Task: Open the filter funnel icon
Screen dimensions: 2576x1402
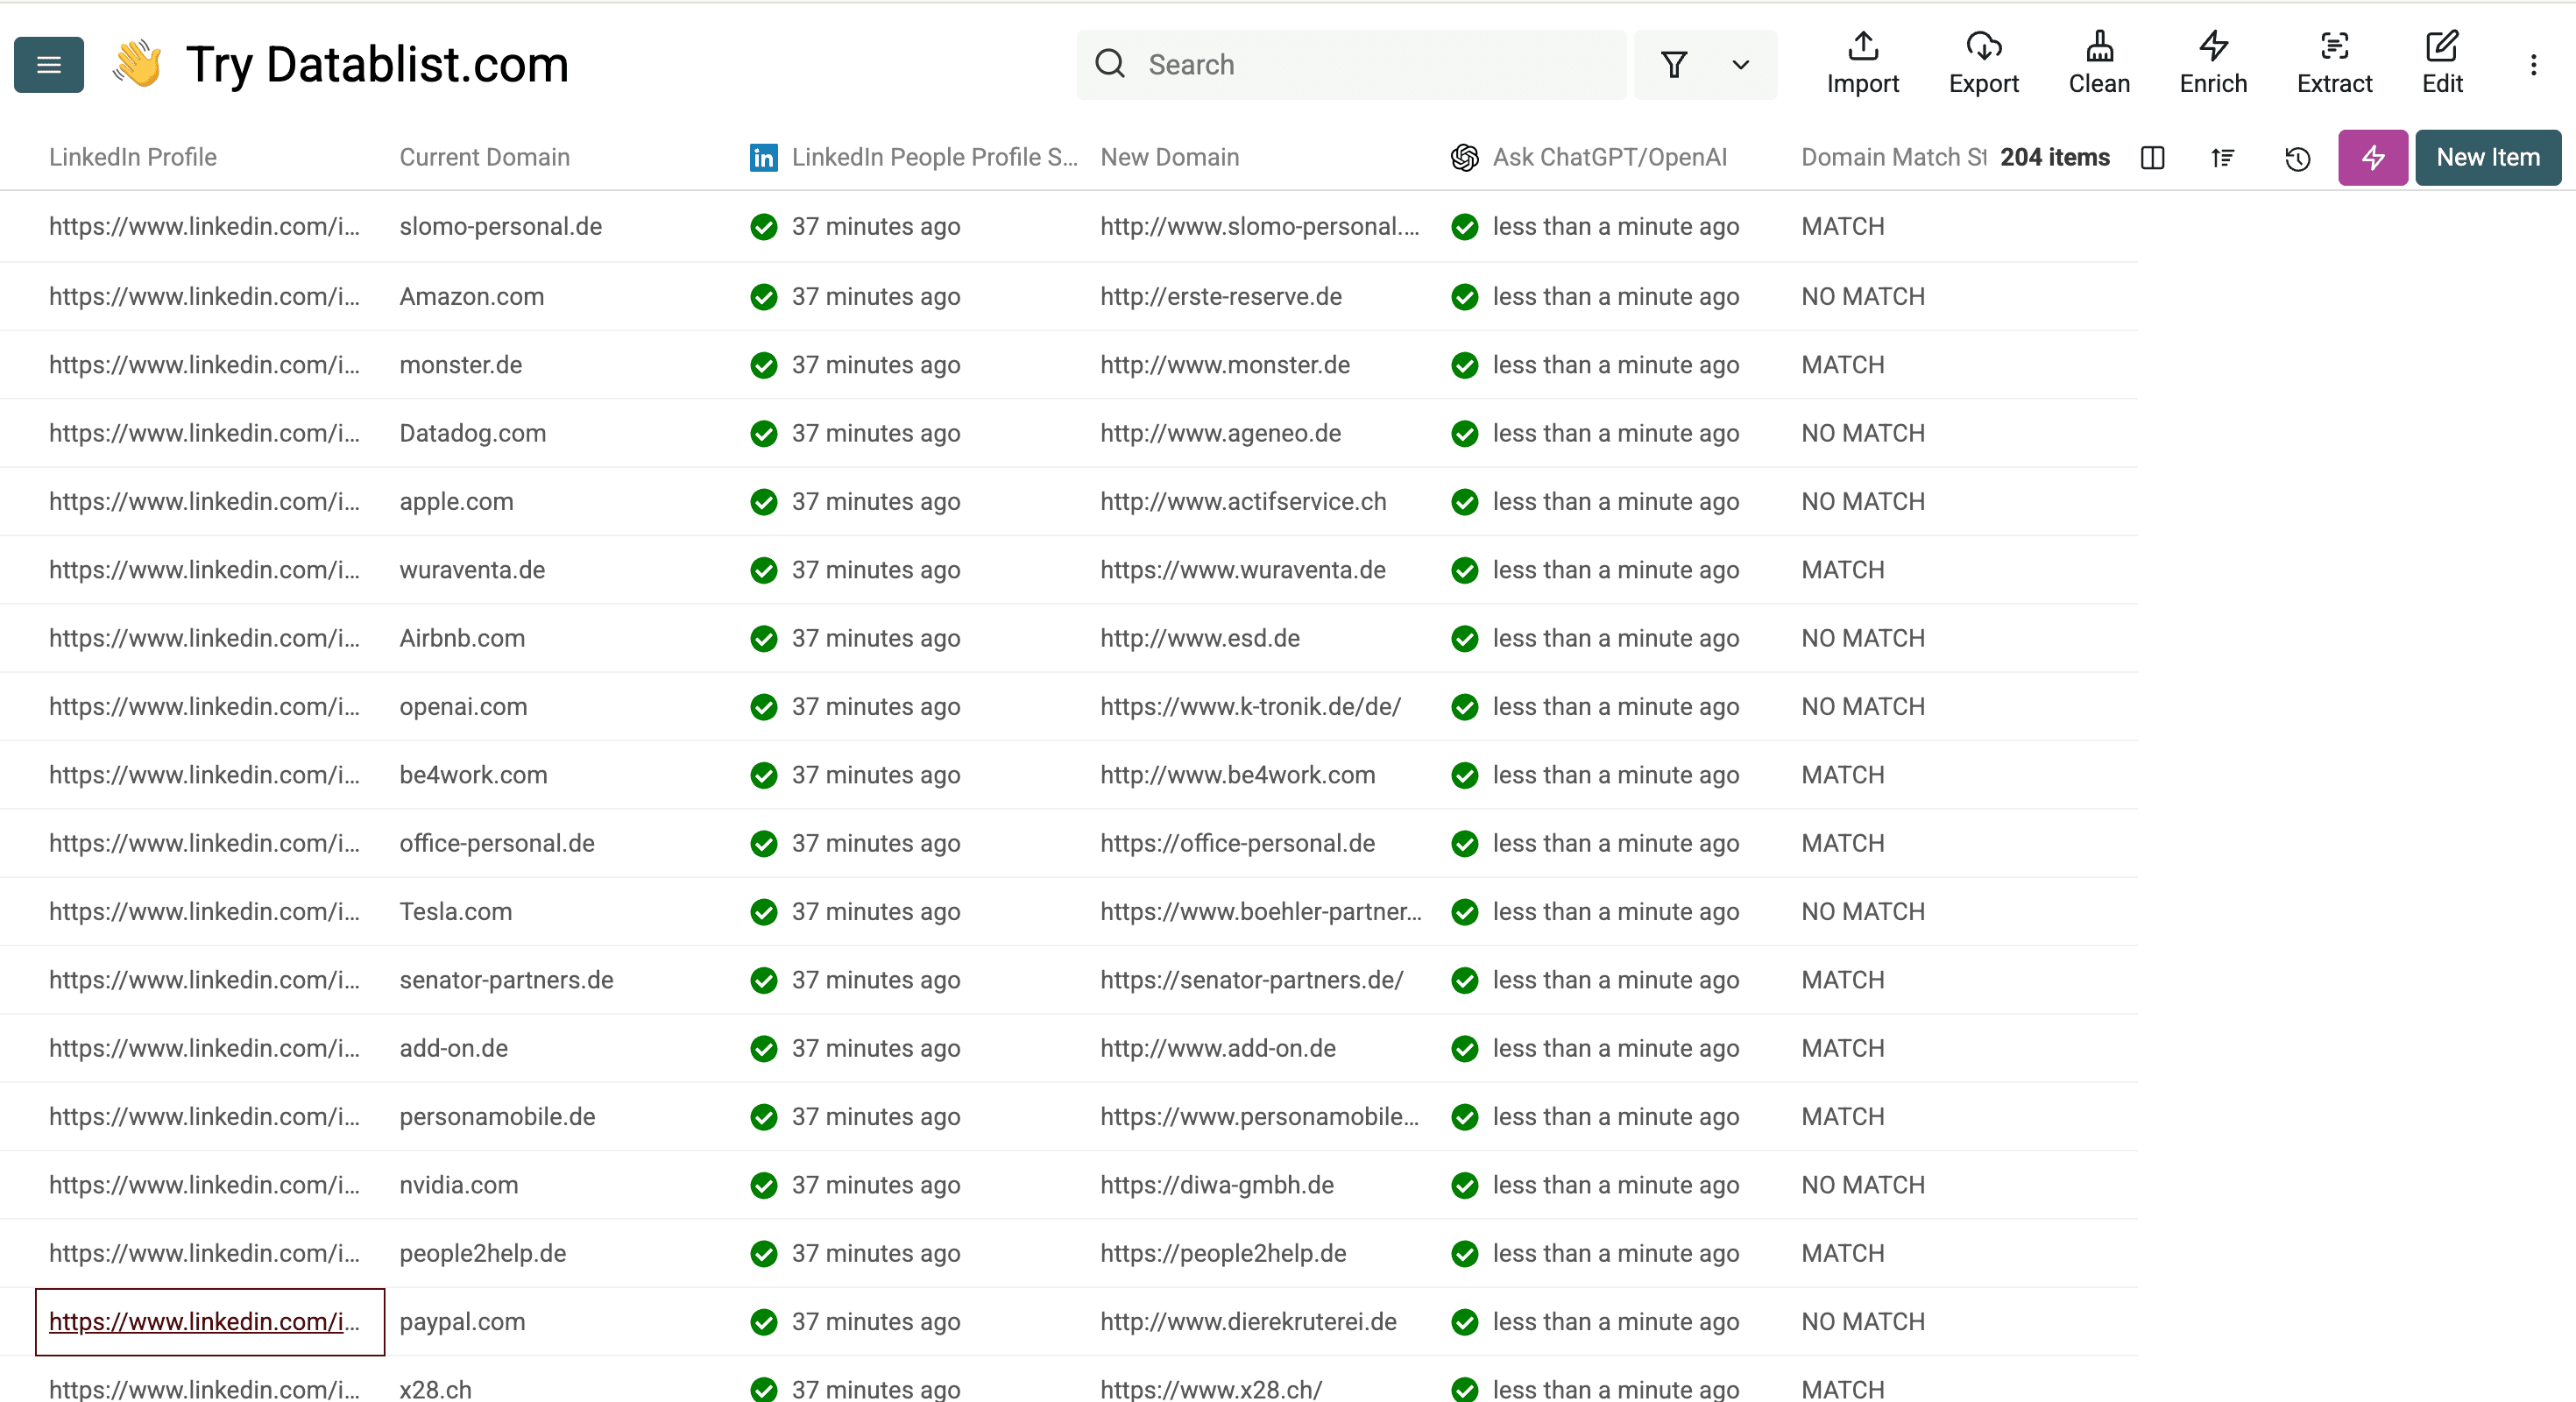Action: tap(1674, 65)
